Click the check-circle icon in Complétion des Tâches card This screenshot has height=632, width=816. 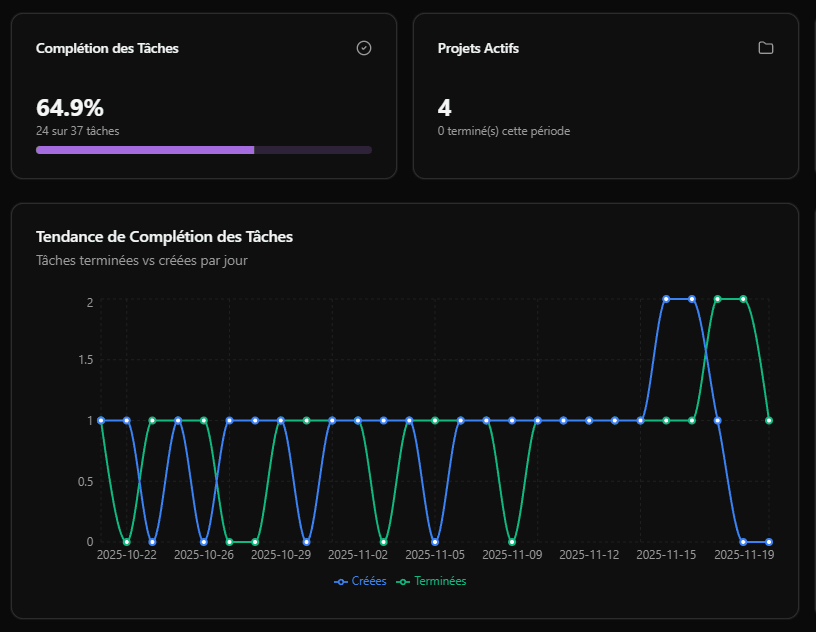364,48
